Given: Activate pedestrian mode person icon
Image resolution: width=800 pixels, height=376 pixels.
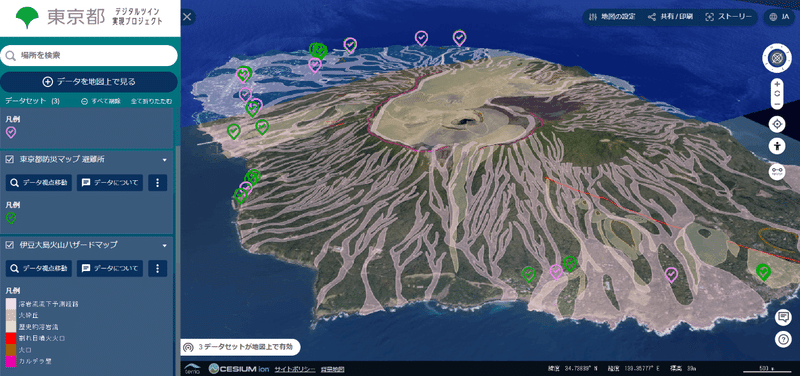Looking at the screenshot, I should (777, 146).
